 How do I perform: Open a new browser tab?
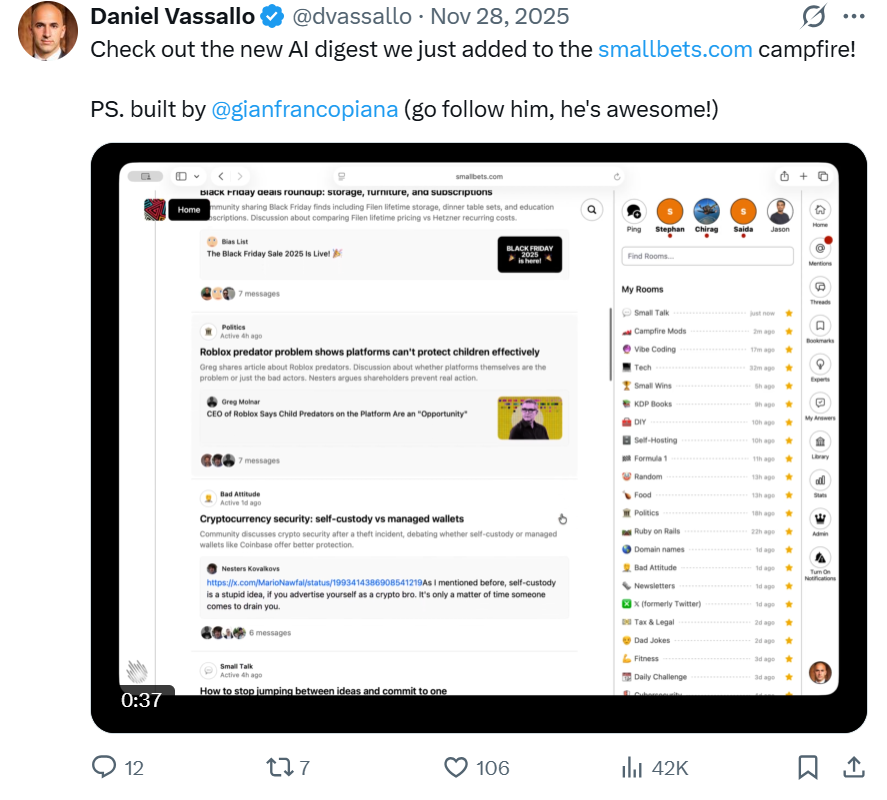click(804, 175)
